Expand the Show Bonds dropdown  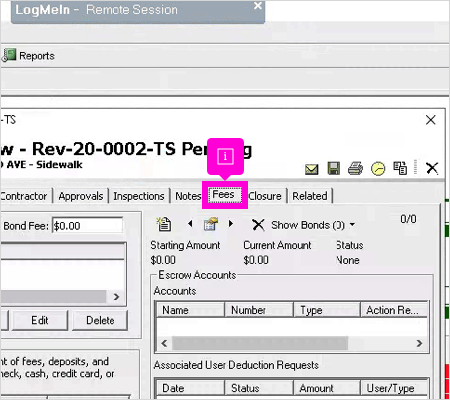coord(352,225)
